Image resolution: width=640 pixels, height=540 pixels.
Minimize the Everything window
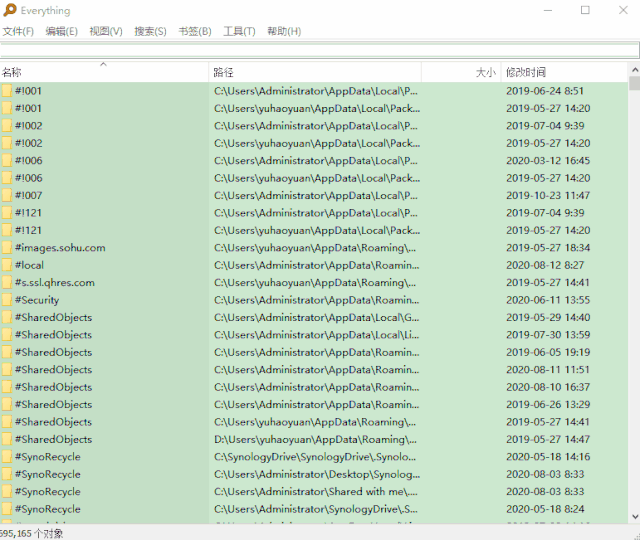tap(548, 10)
